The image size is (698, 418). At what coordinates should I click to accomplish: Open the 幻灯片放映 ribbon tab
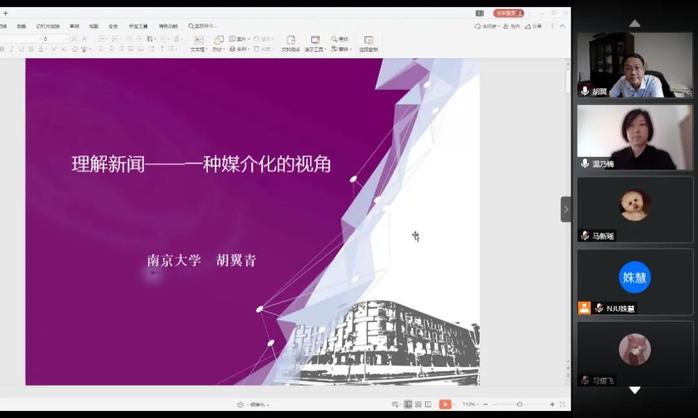pyautogui.click(x=48, y=26)
